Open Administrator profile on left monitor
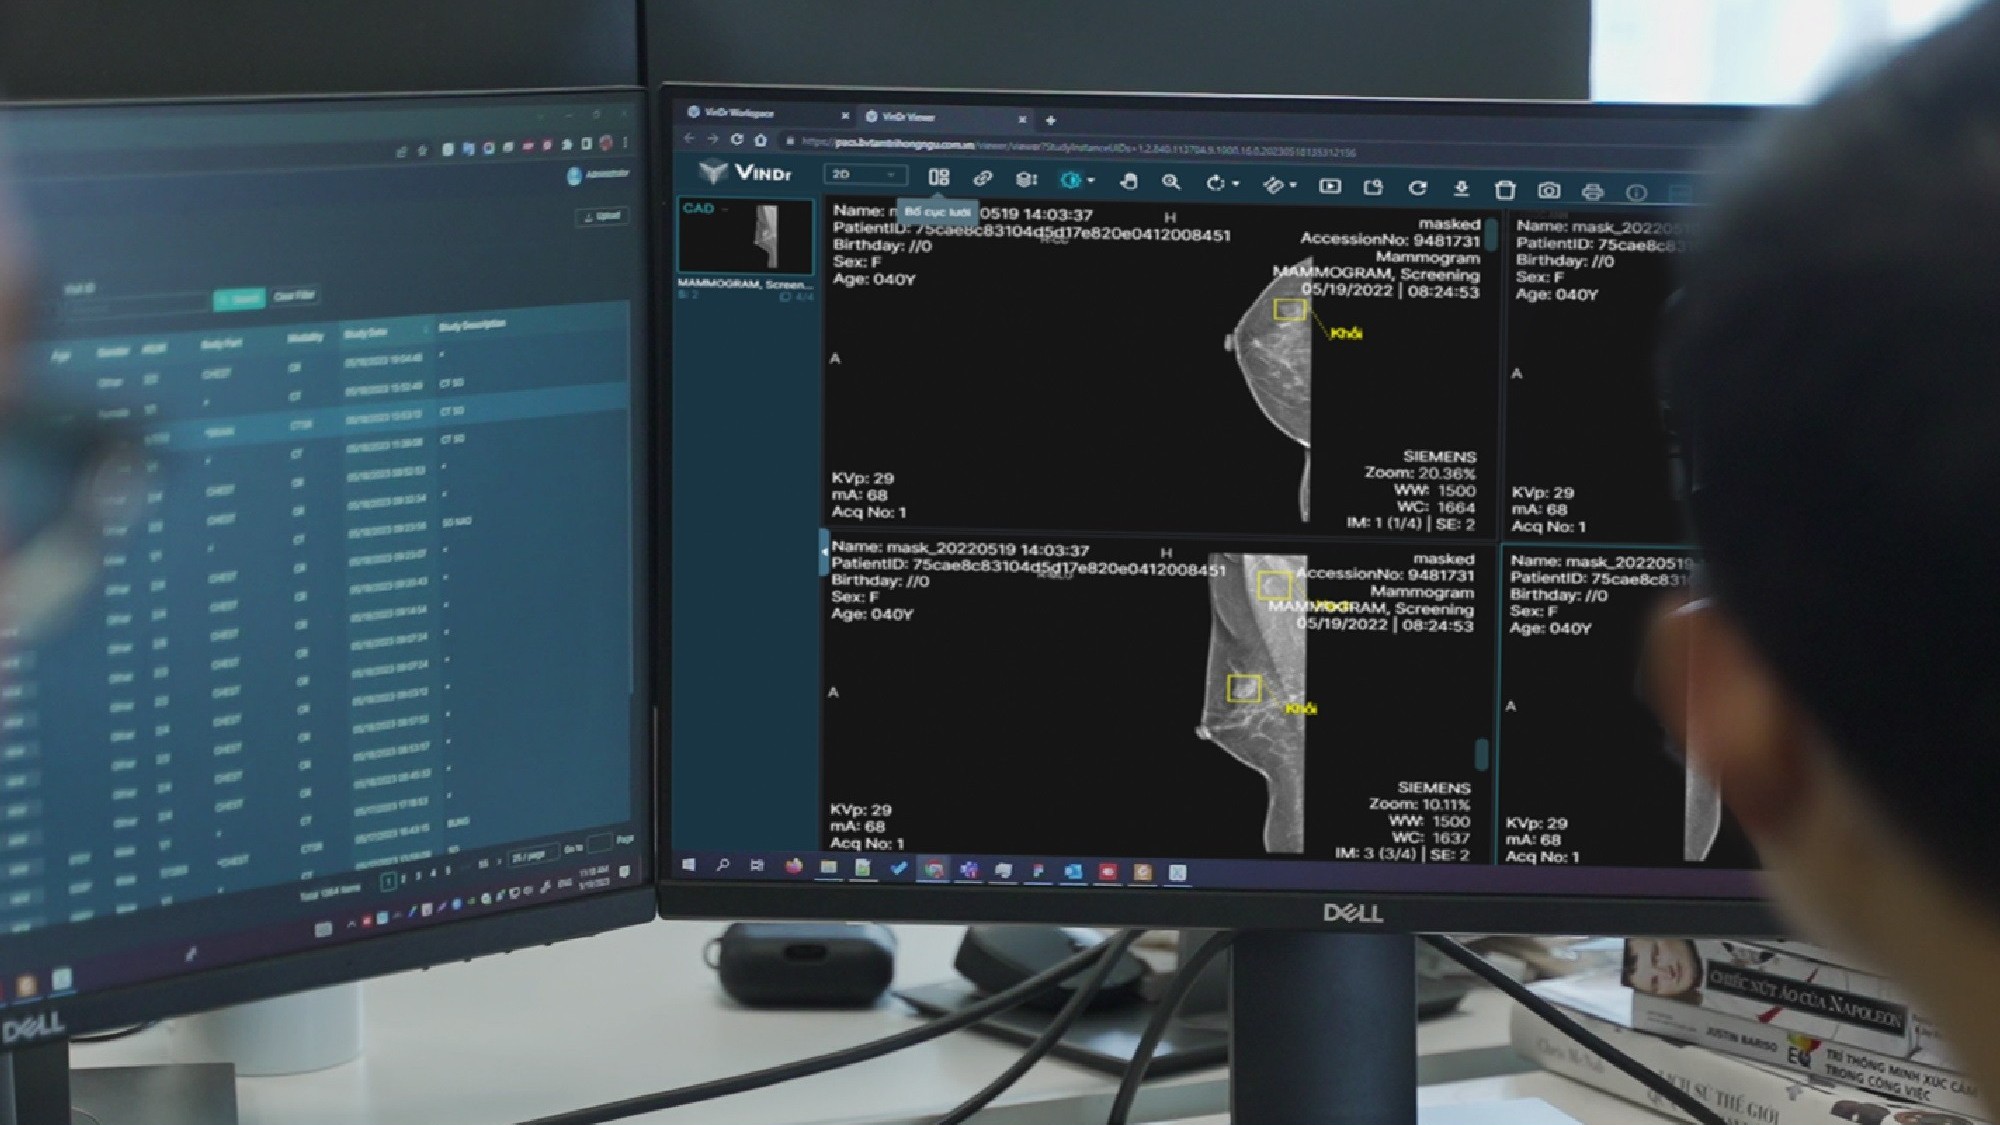 (598, 175)
